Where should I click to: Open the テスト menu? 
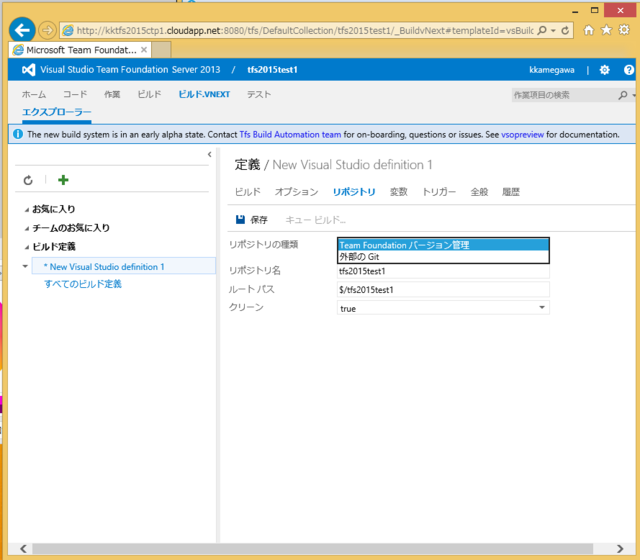[259, 95]
